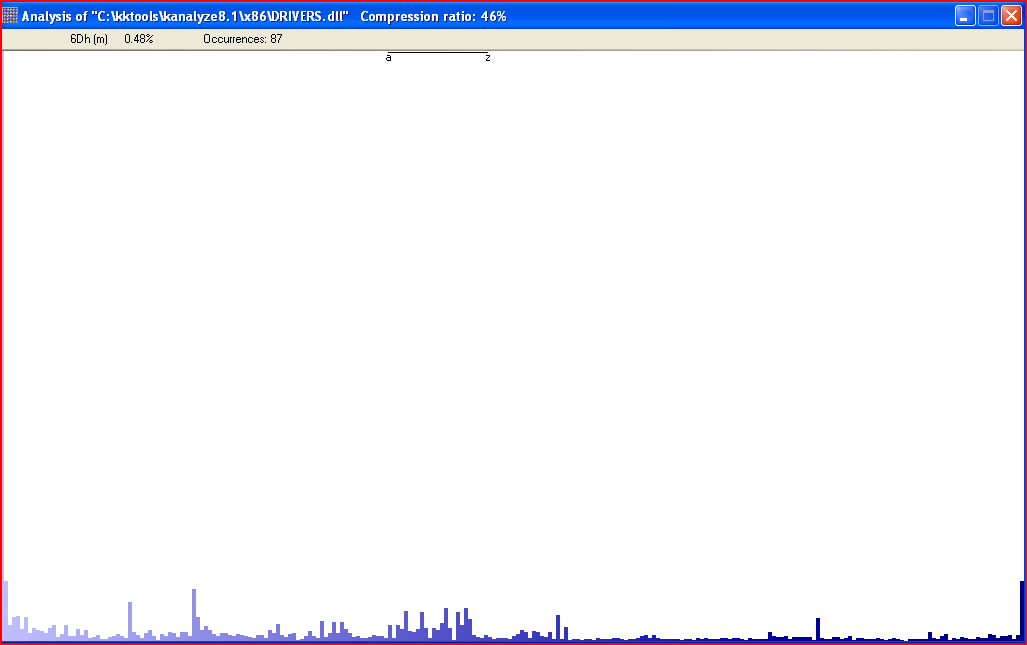This screenshot has width=1027, height=645.
Task: Click the 'a' range marker label
Action: (388, 58)
